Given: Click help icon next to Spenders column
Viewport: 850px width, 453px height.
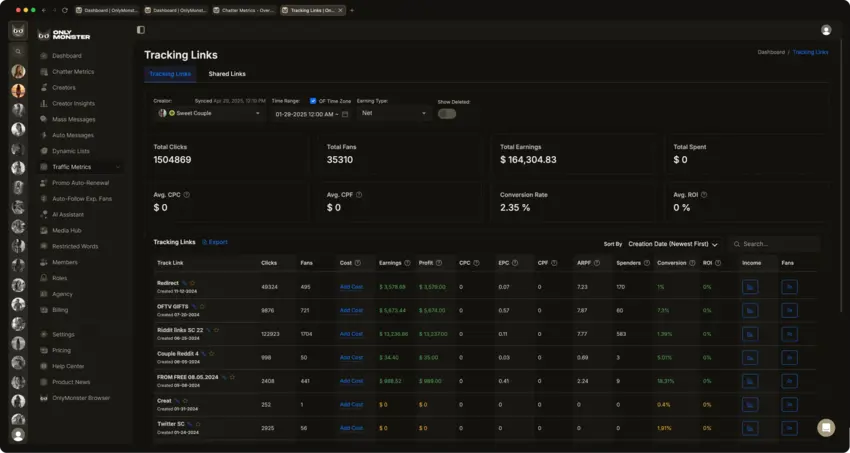Looking at the screenshot, I should click(x=647, y=263).
